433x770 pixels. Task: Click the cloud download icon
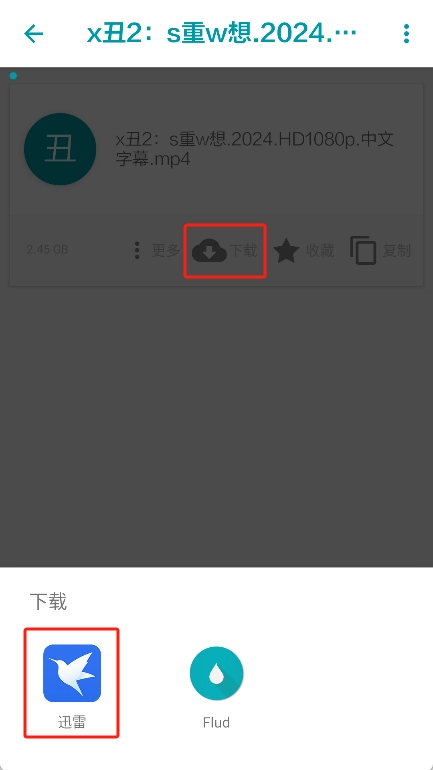(209, 251)
